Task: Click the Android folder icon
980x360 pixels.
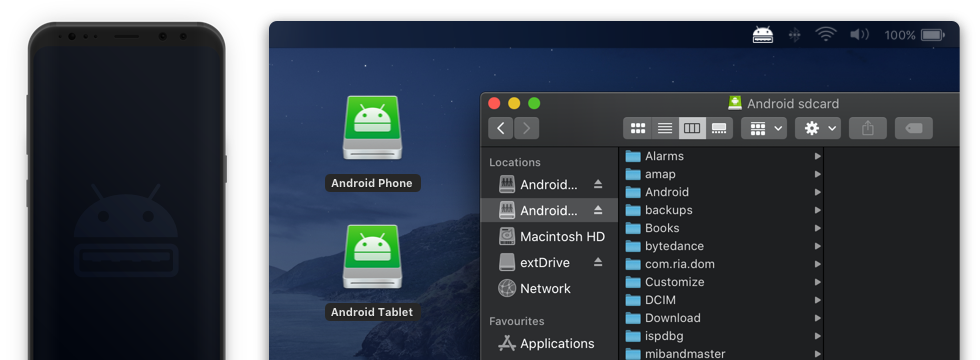Action: (x=633, y=192)
